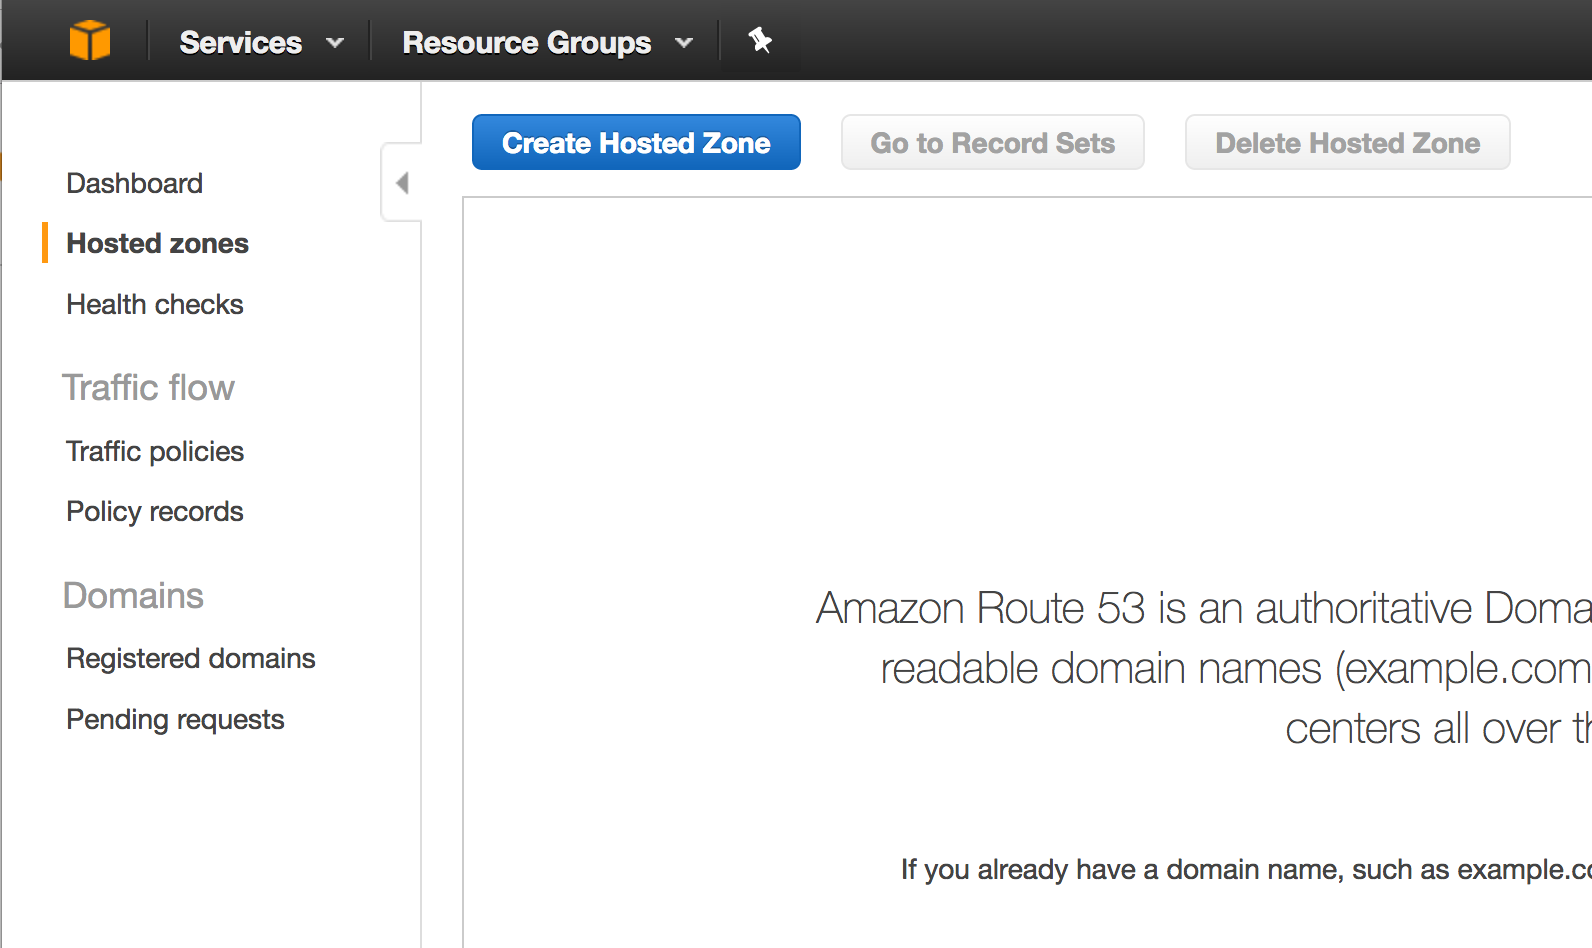Open Pending requests page
The width and height of the screenshot is (1592, 948).
[x=175, y=719]
